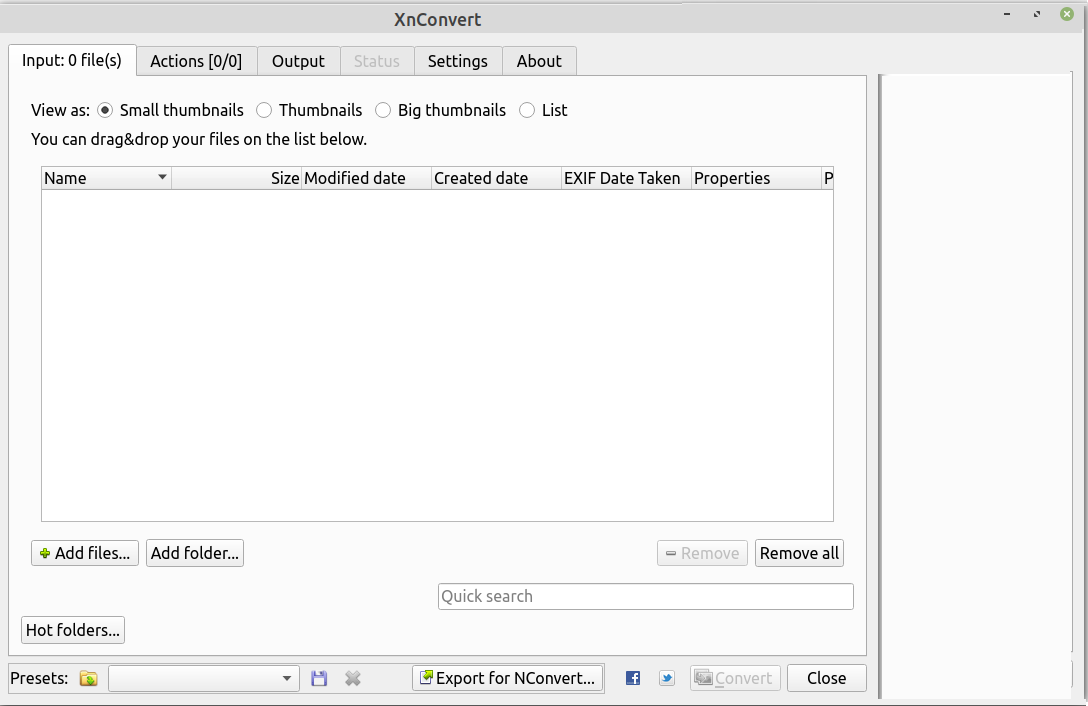1088x706 pixels.
Task: Select Small thumbnails view option
Action: pos(105,110)
